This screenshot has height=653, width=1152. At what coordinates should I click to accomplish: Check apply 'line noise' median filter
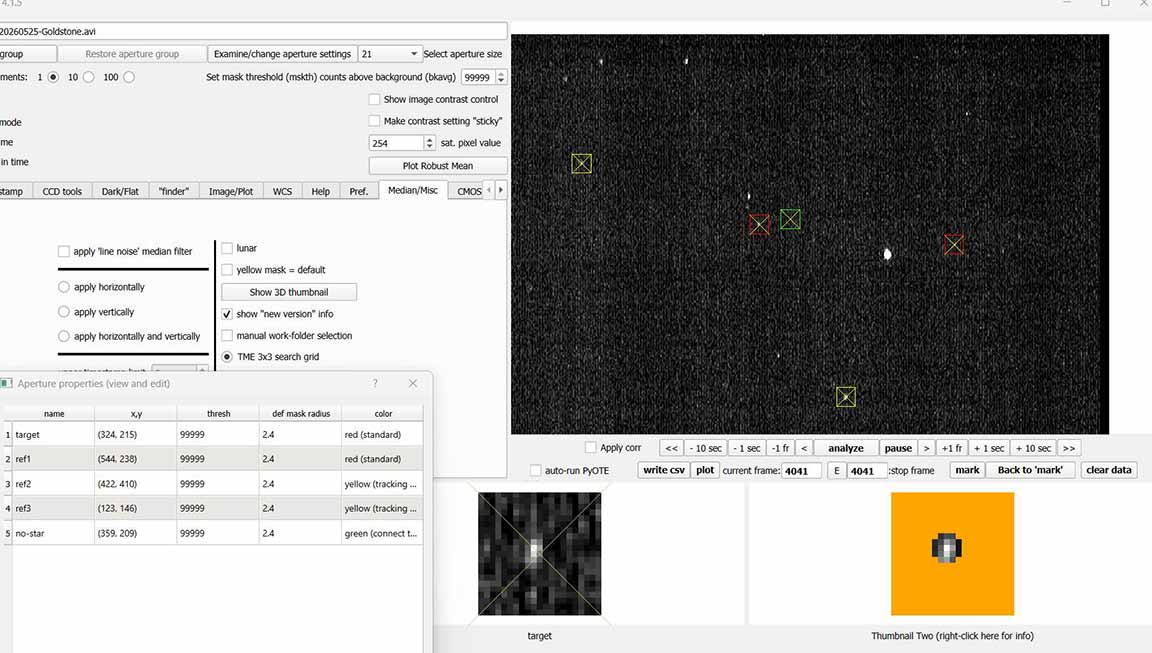coord(64,251)
